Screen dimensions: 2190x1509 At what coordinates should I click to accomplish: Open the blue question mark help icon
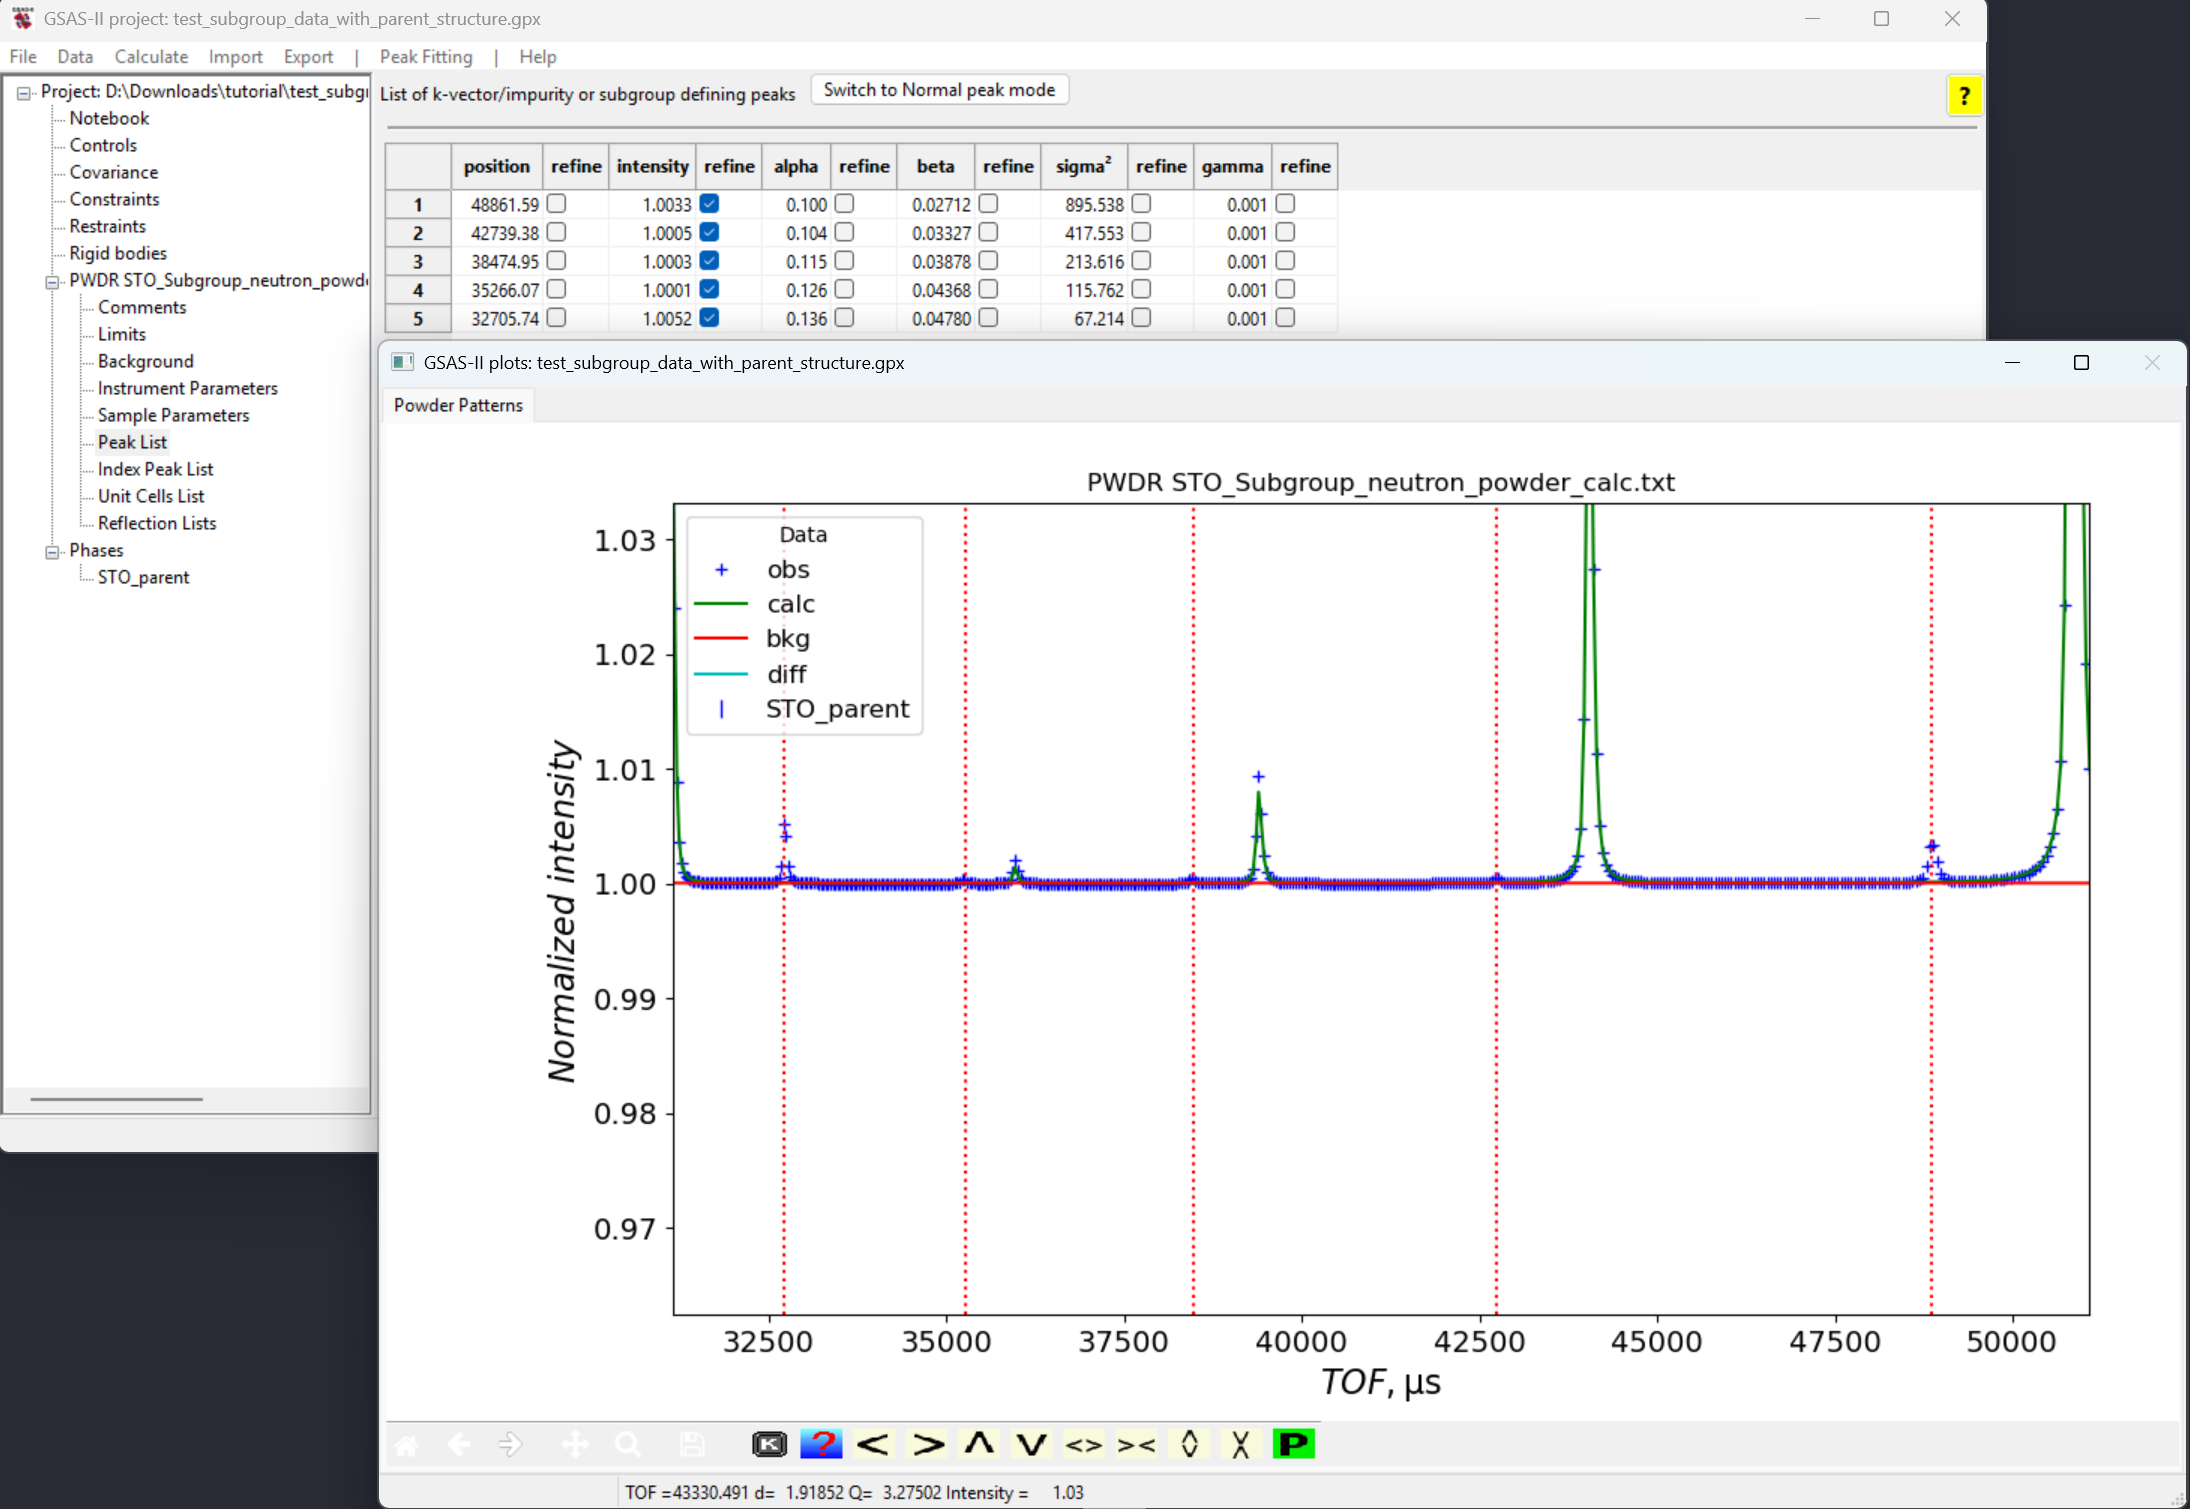point(821,1444)
